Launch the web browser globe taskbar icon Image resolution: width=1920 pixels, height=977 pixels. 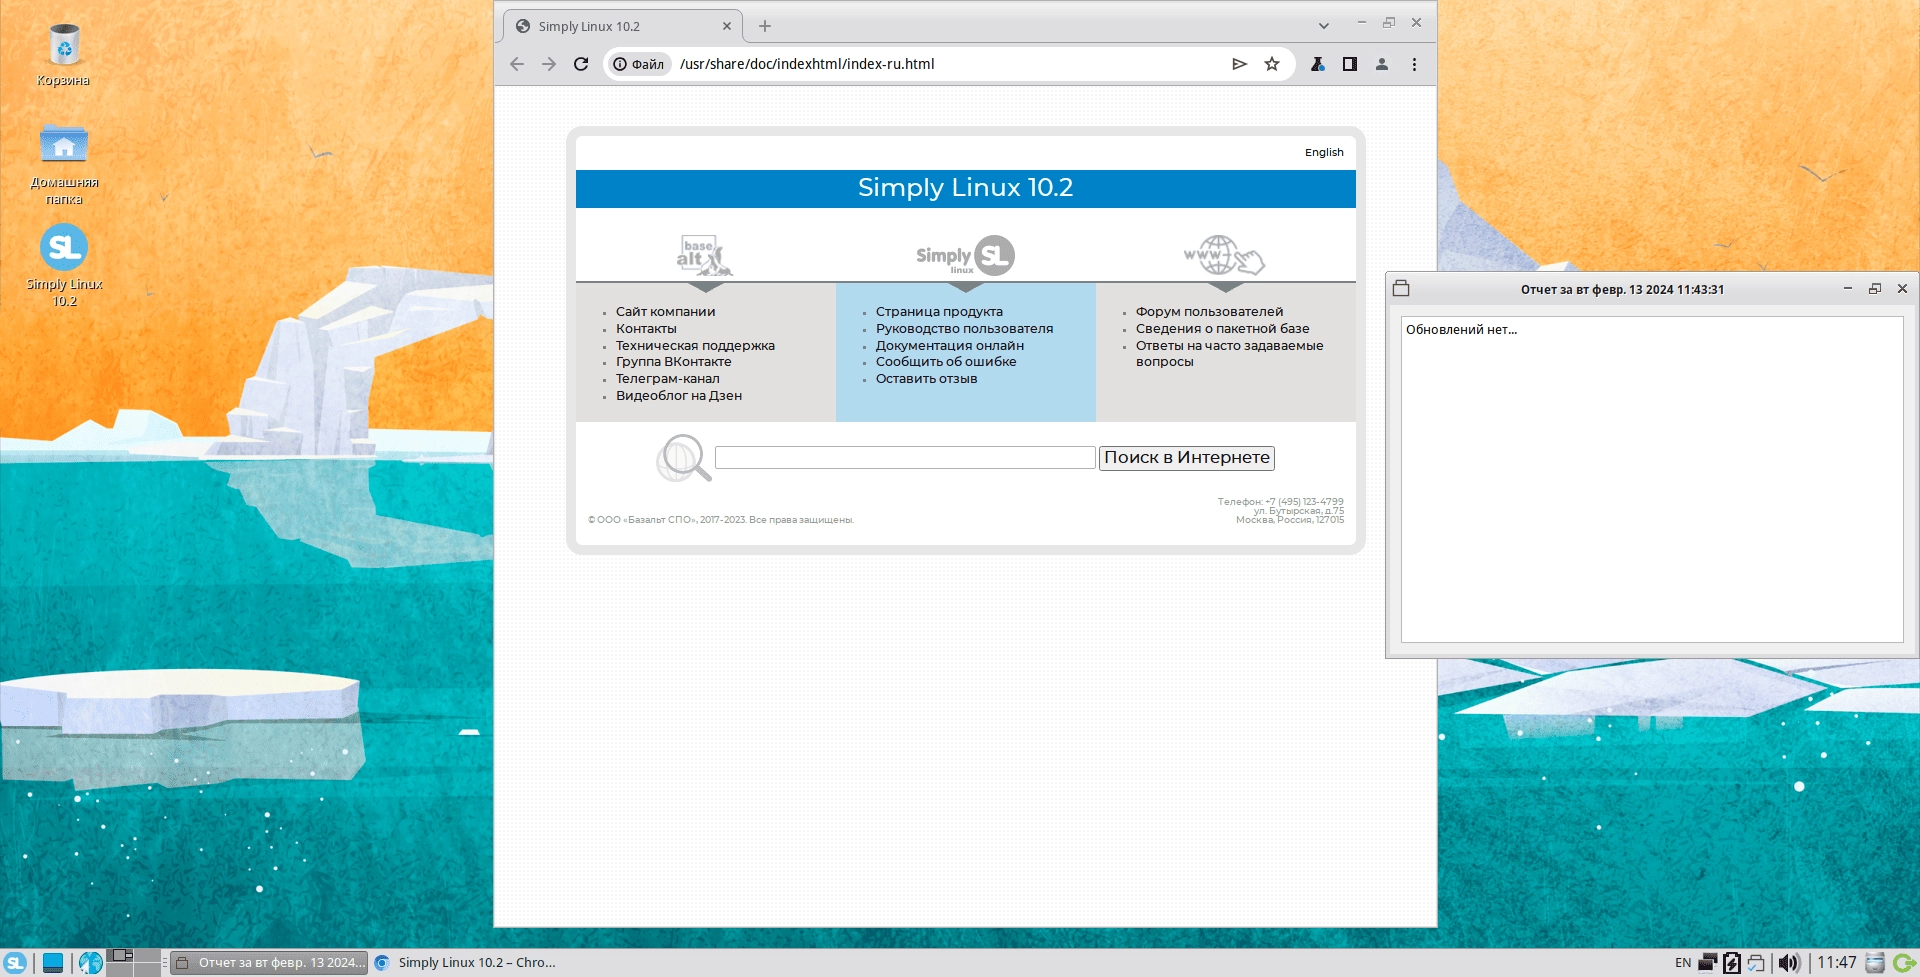pyautogui.click(x=91, y=963)
